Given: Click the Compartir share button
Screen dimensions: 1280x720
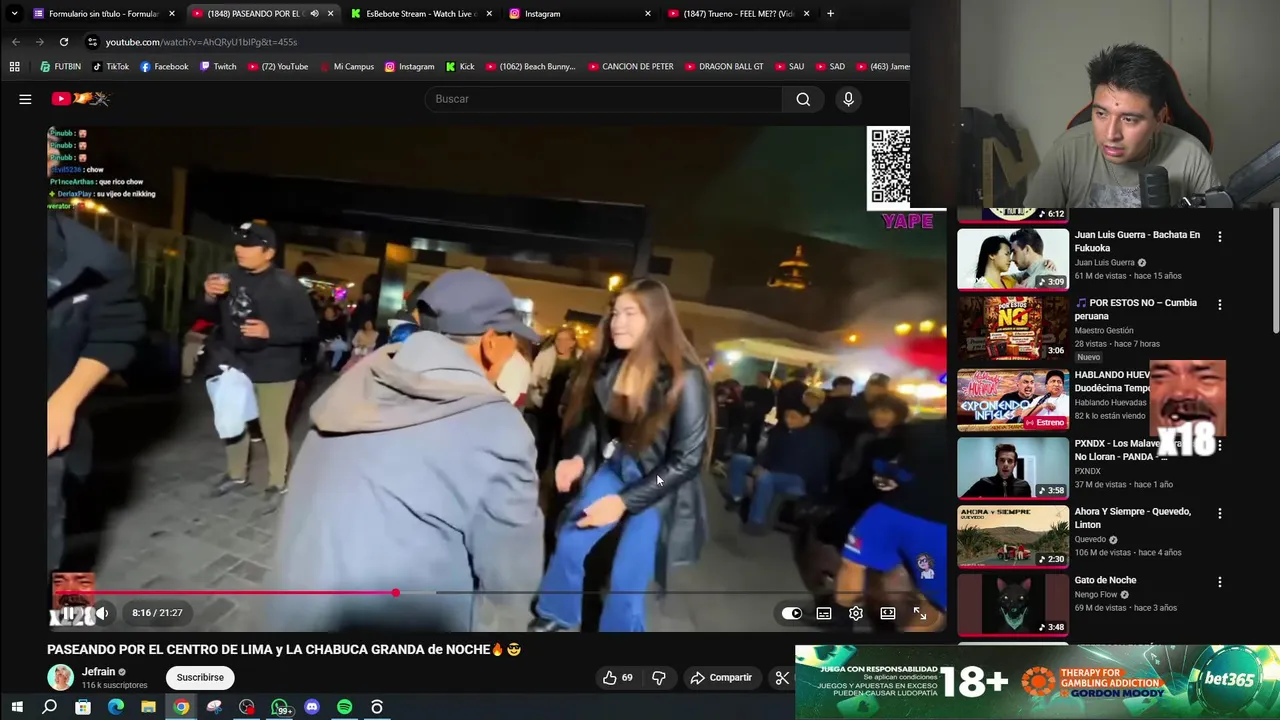Looking at the screenshot, I should coord(720,677).
